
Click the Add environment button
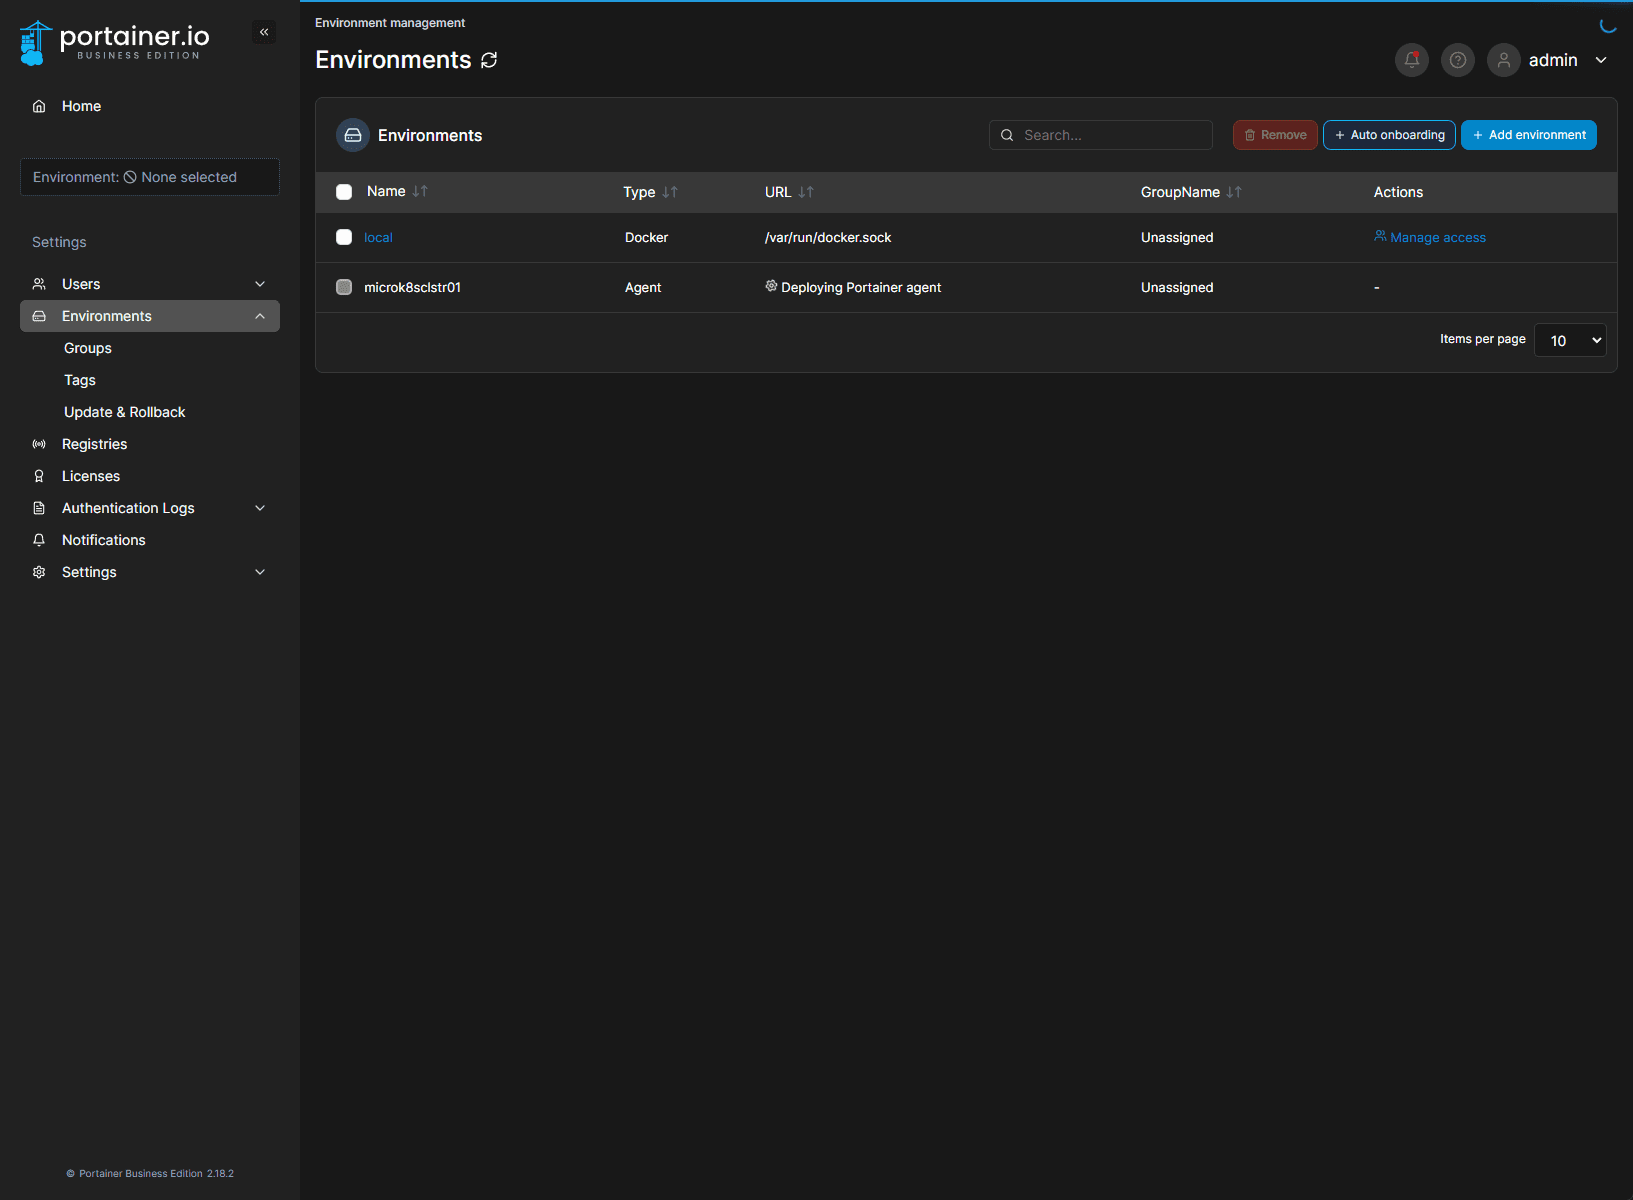pos(1528,135)
